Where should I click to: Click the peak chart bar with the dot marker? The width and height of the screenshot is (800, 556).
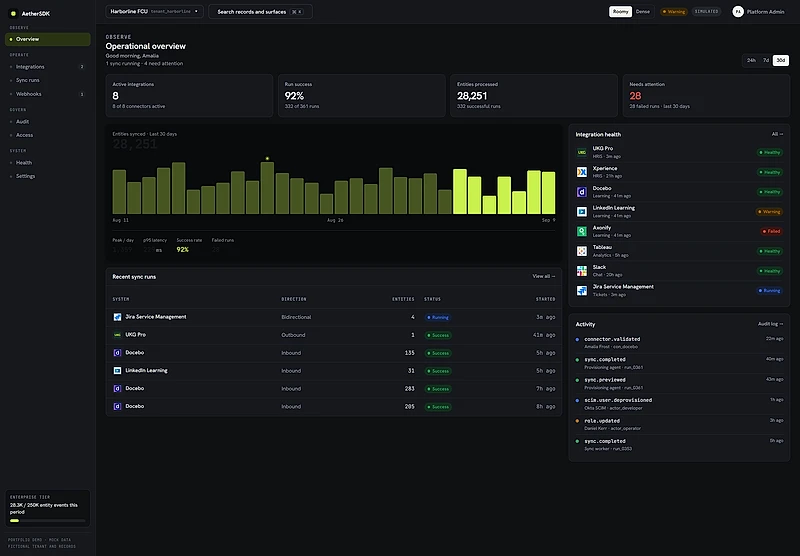click(x=267, y=188)
